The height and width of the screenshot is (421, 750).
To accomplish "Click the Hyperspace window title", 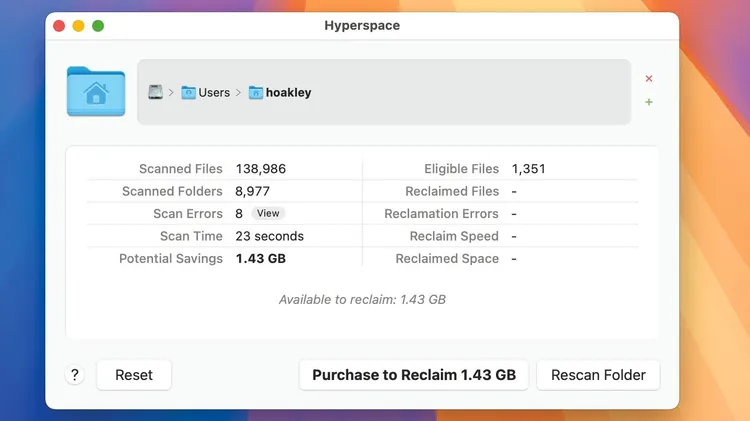I will click(x=362, y=26).
